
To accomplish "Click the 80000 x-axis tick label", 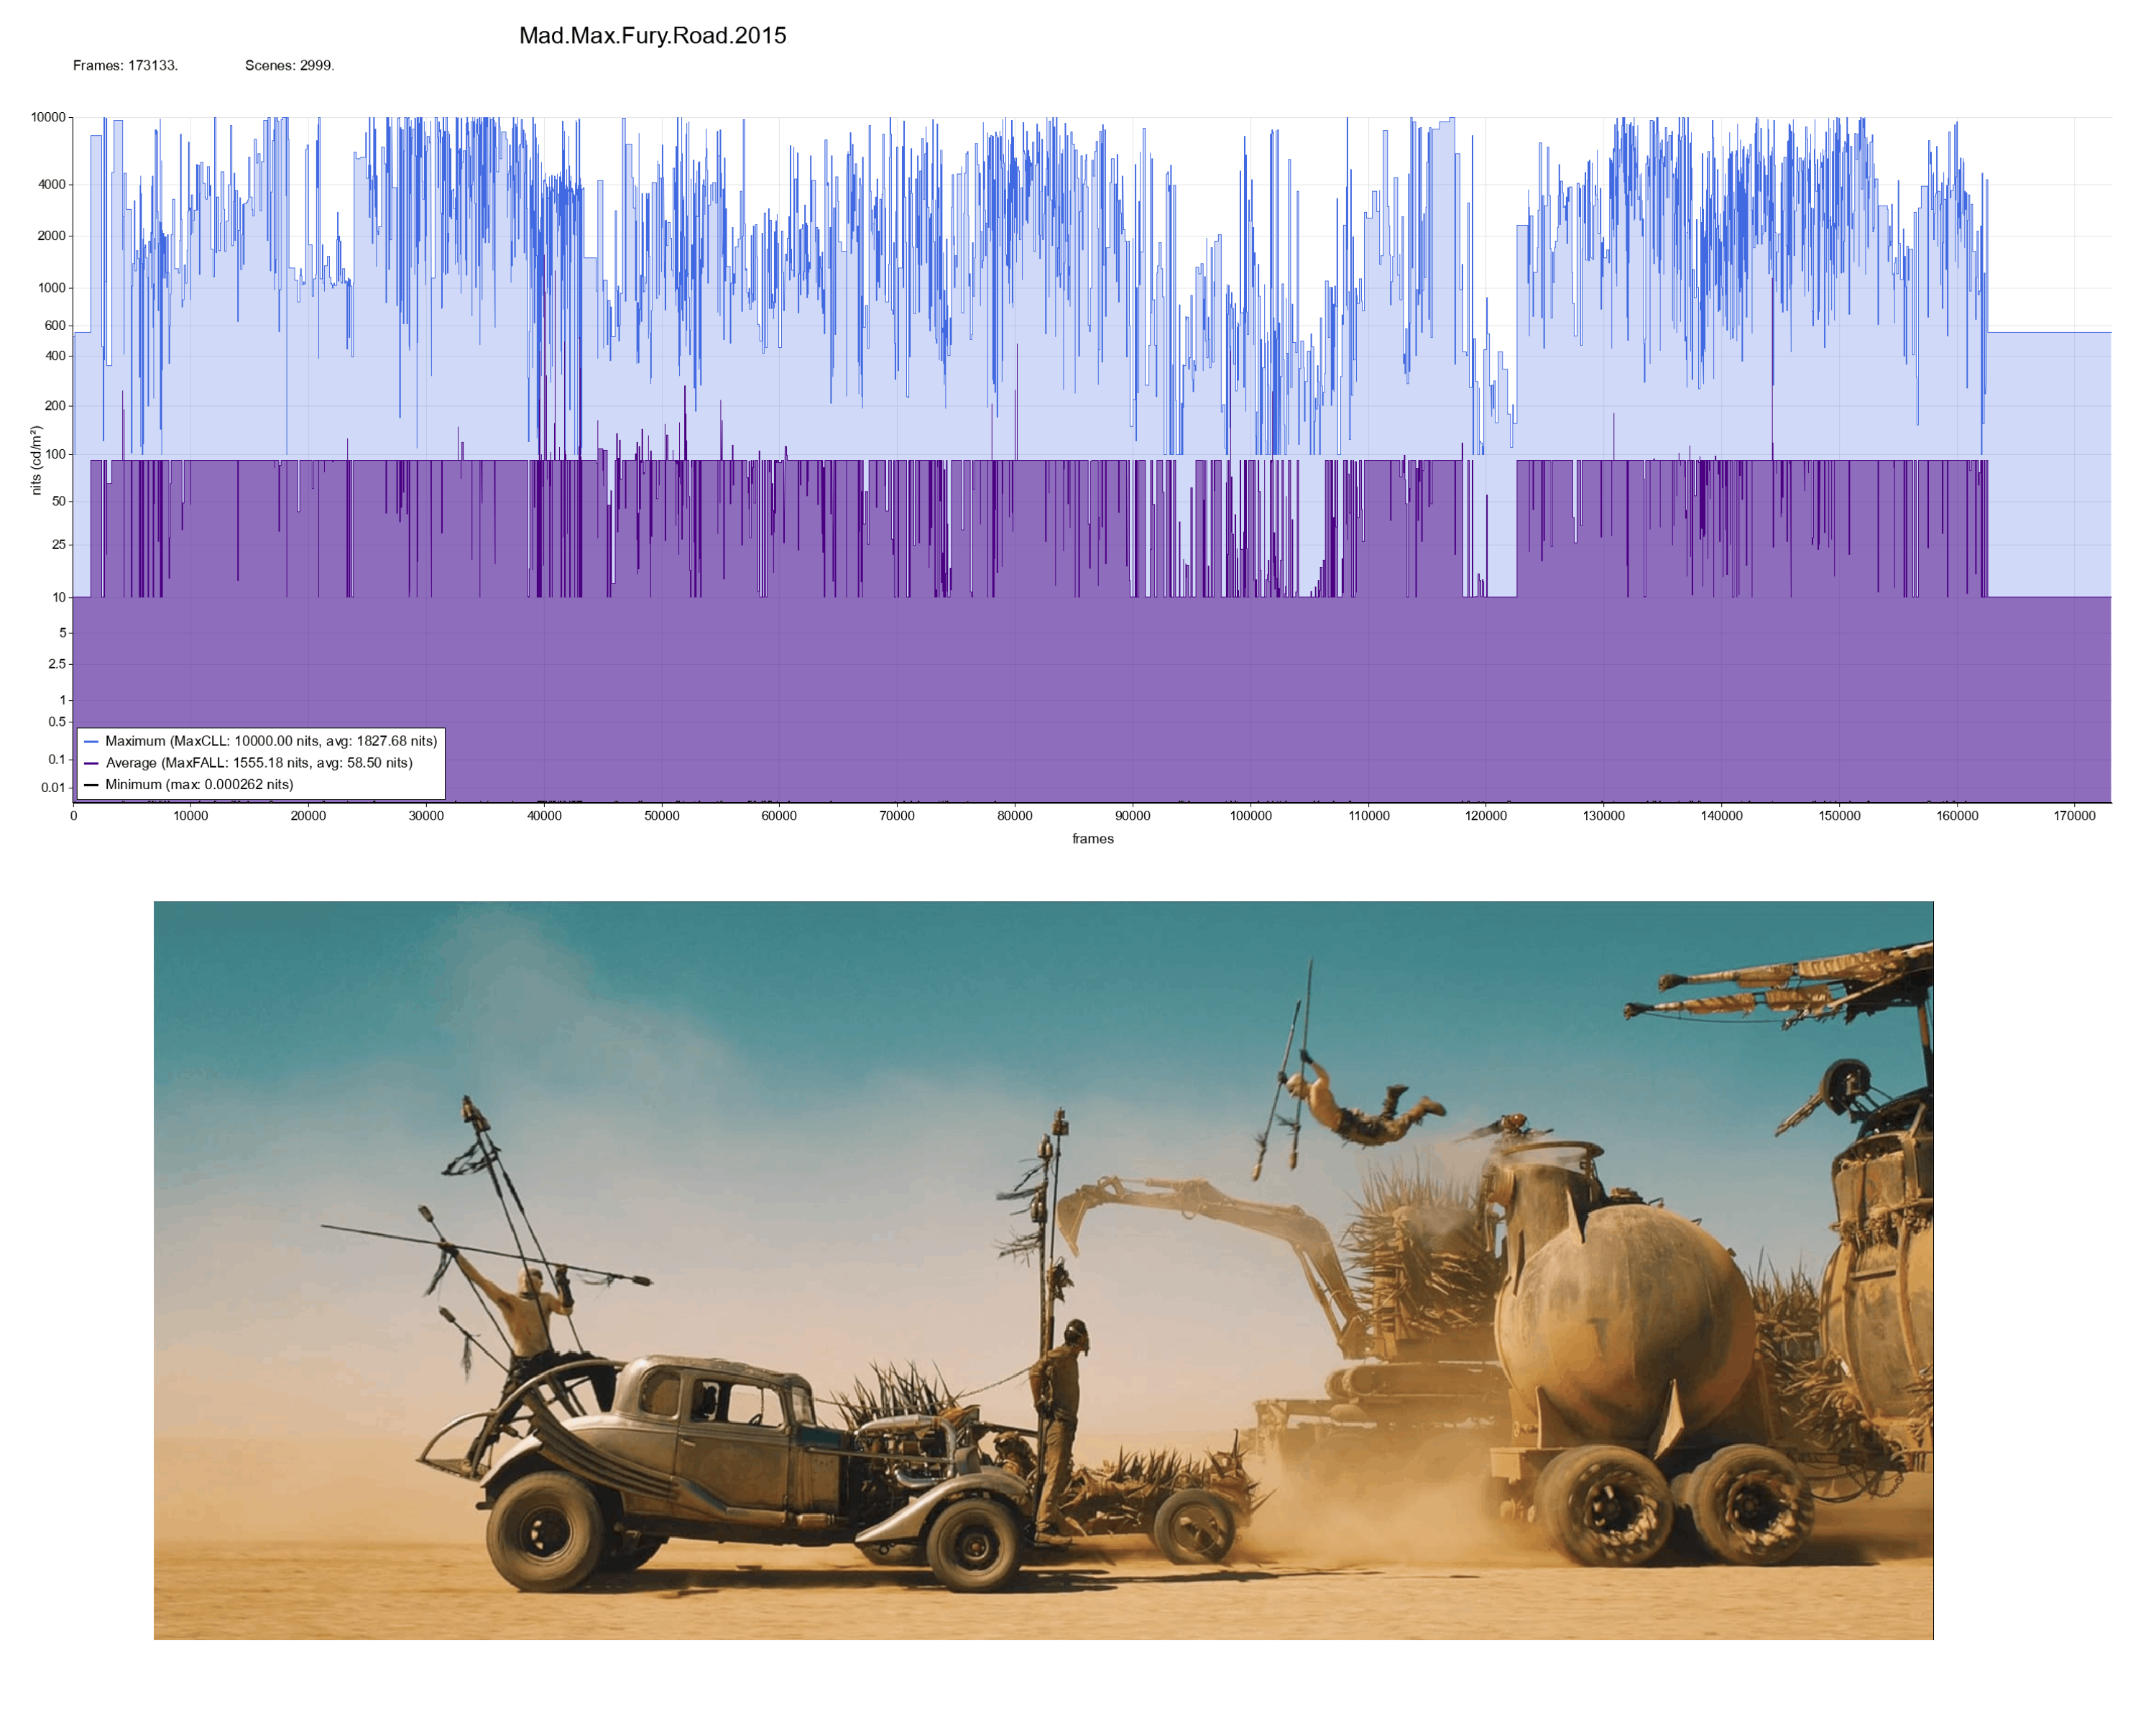I will click(x=1015, y=816).
